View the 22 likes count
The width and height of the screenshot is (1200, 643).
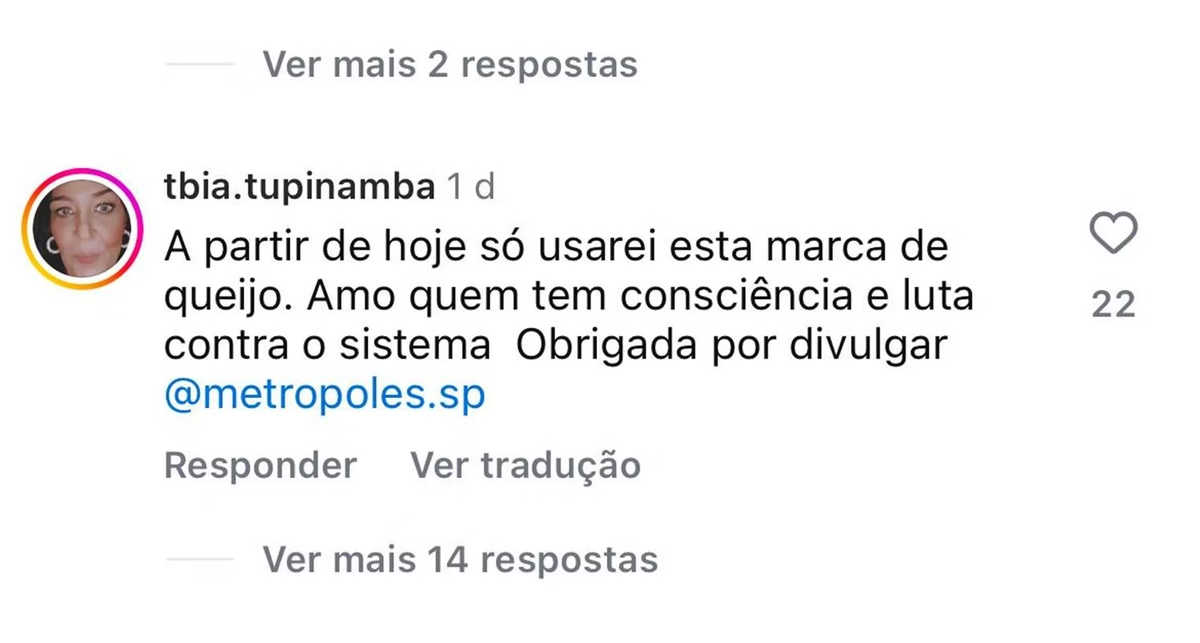pos(1113,305)
